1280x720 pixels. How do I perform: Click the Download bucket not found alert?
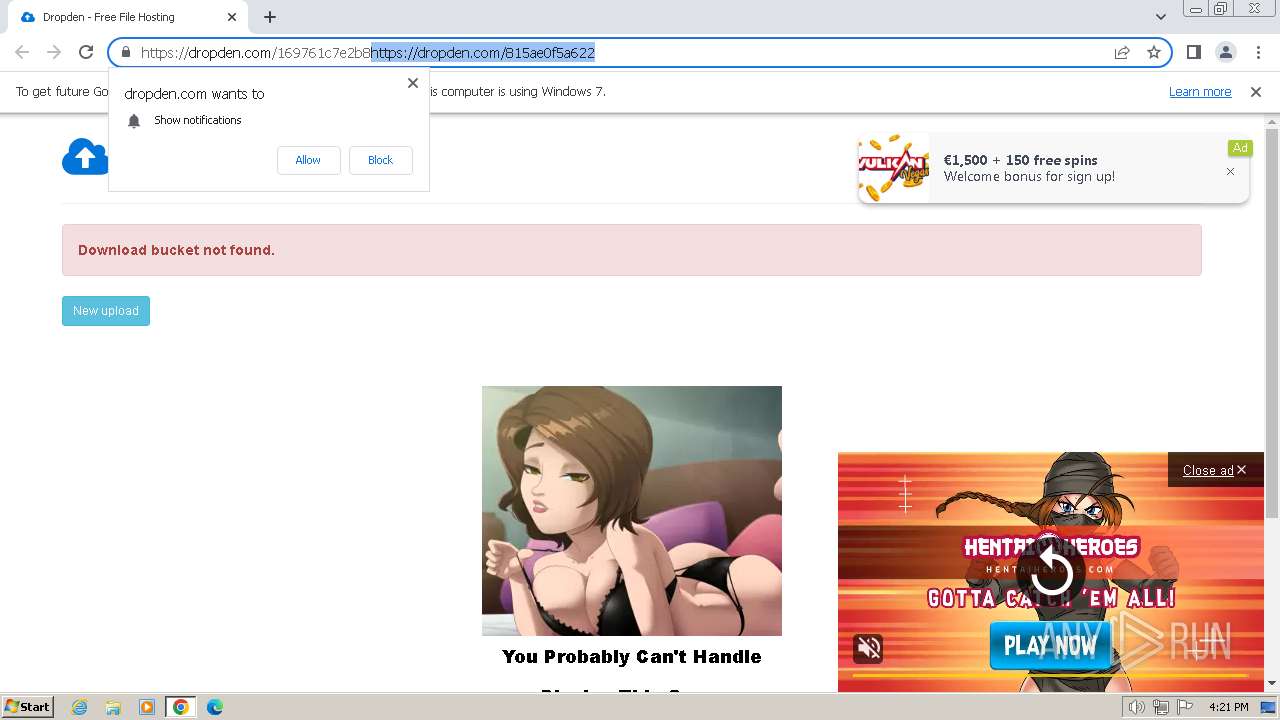pyautogui.click(x=632, y=250)
